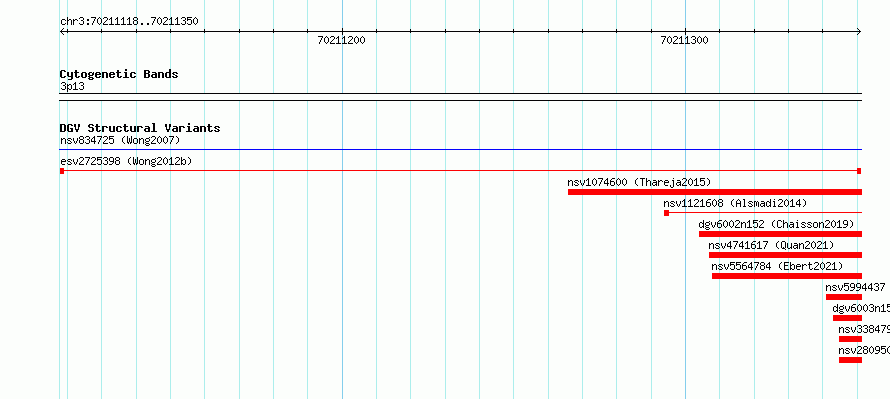This screenshot has height=399, width=890.
Task: Click the 70211200 ruler coordinate label
Action: [342, 40]
